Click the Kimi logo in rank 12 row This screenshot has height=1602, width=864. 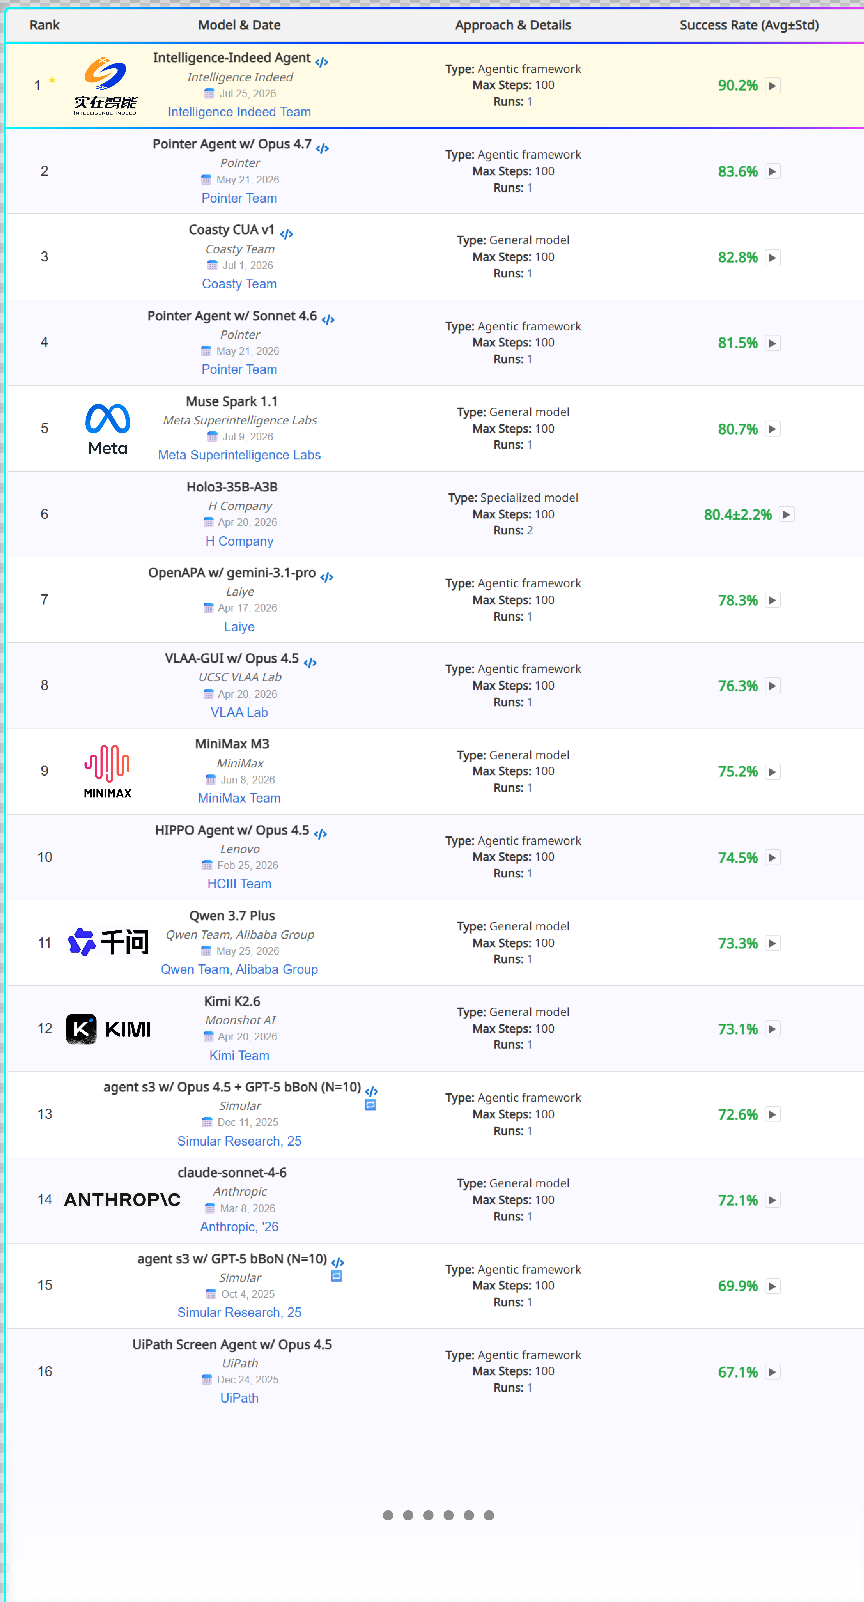pyautogui.click(x=109, y=1029)
